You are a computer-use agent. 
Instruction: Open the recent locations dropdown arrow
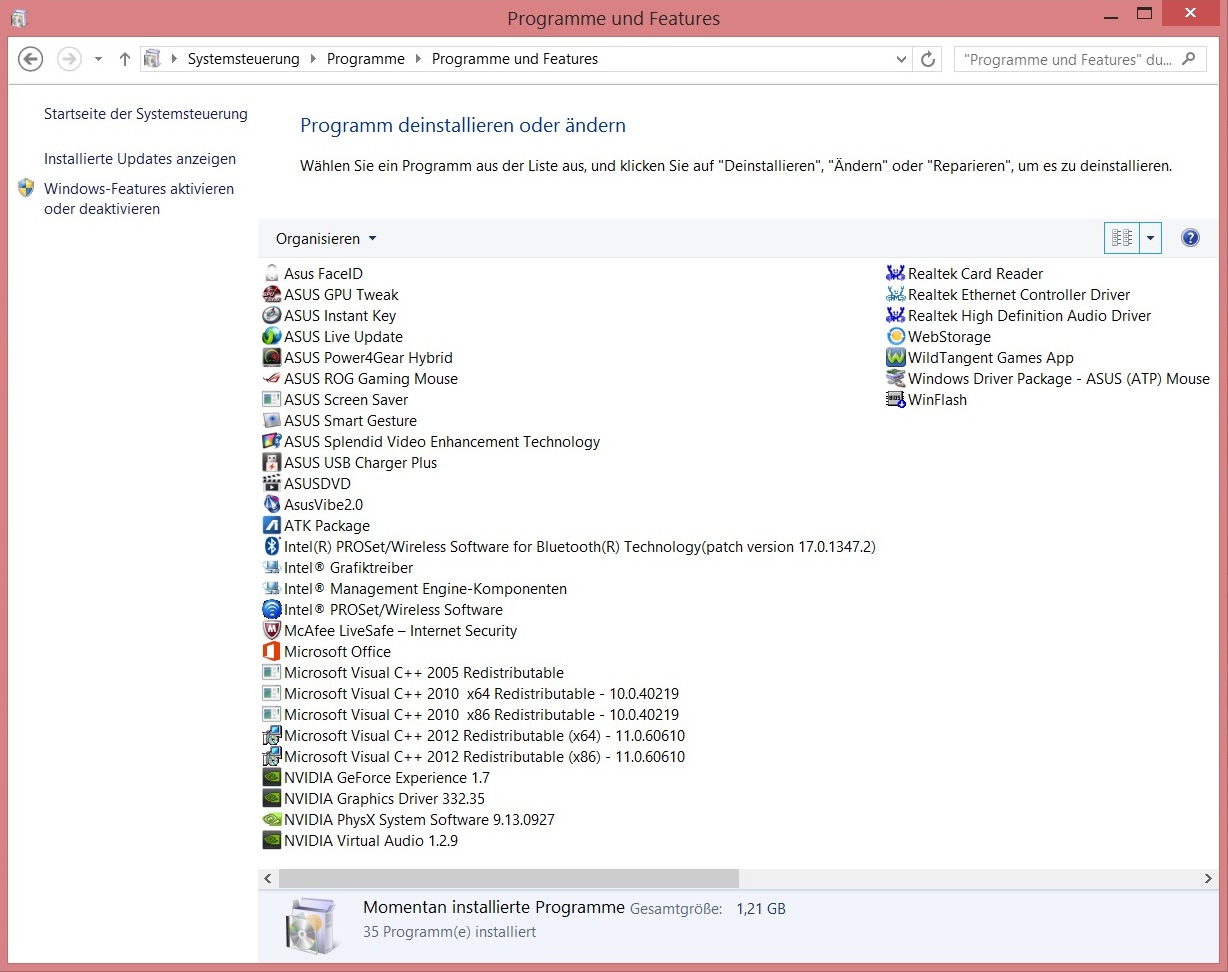98,59
